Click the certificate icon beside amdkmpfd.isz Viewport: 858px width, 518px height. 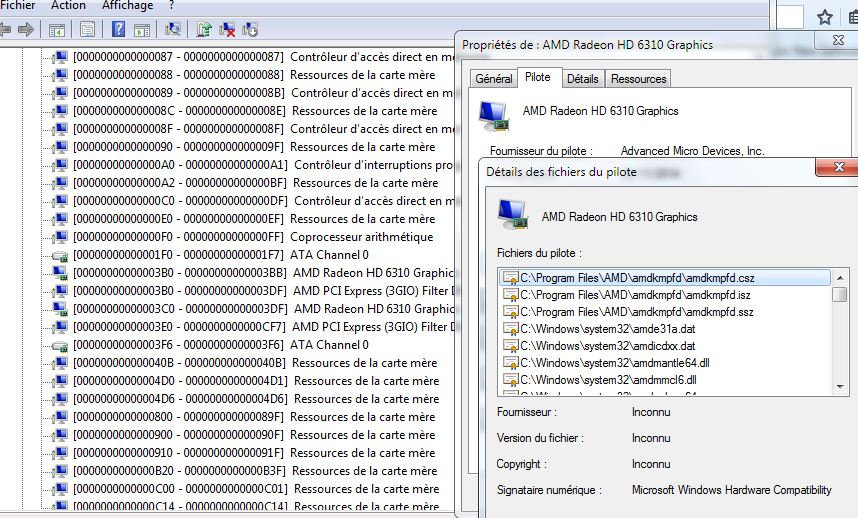[511, 295]
